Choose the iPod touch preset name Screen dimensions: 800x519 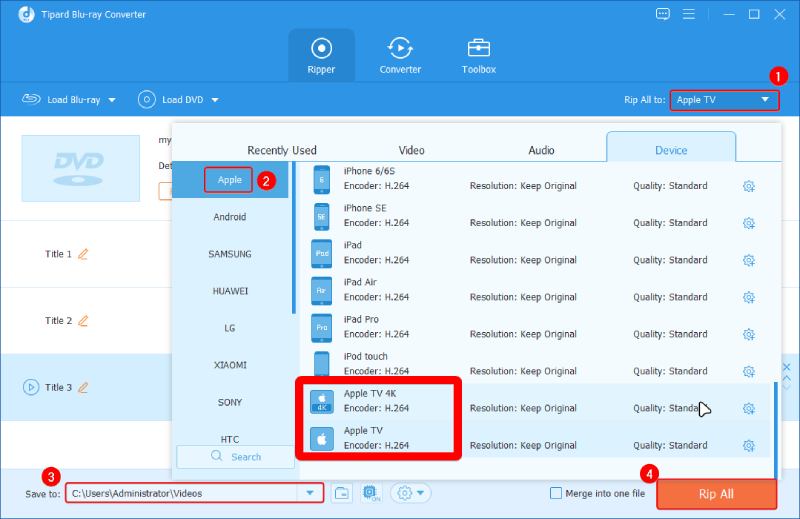coord(365,356)
